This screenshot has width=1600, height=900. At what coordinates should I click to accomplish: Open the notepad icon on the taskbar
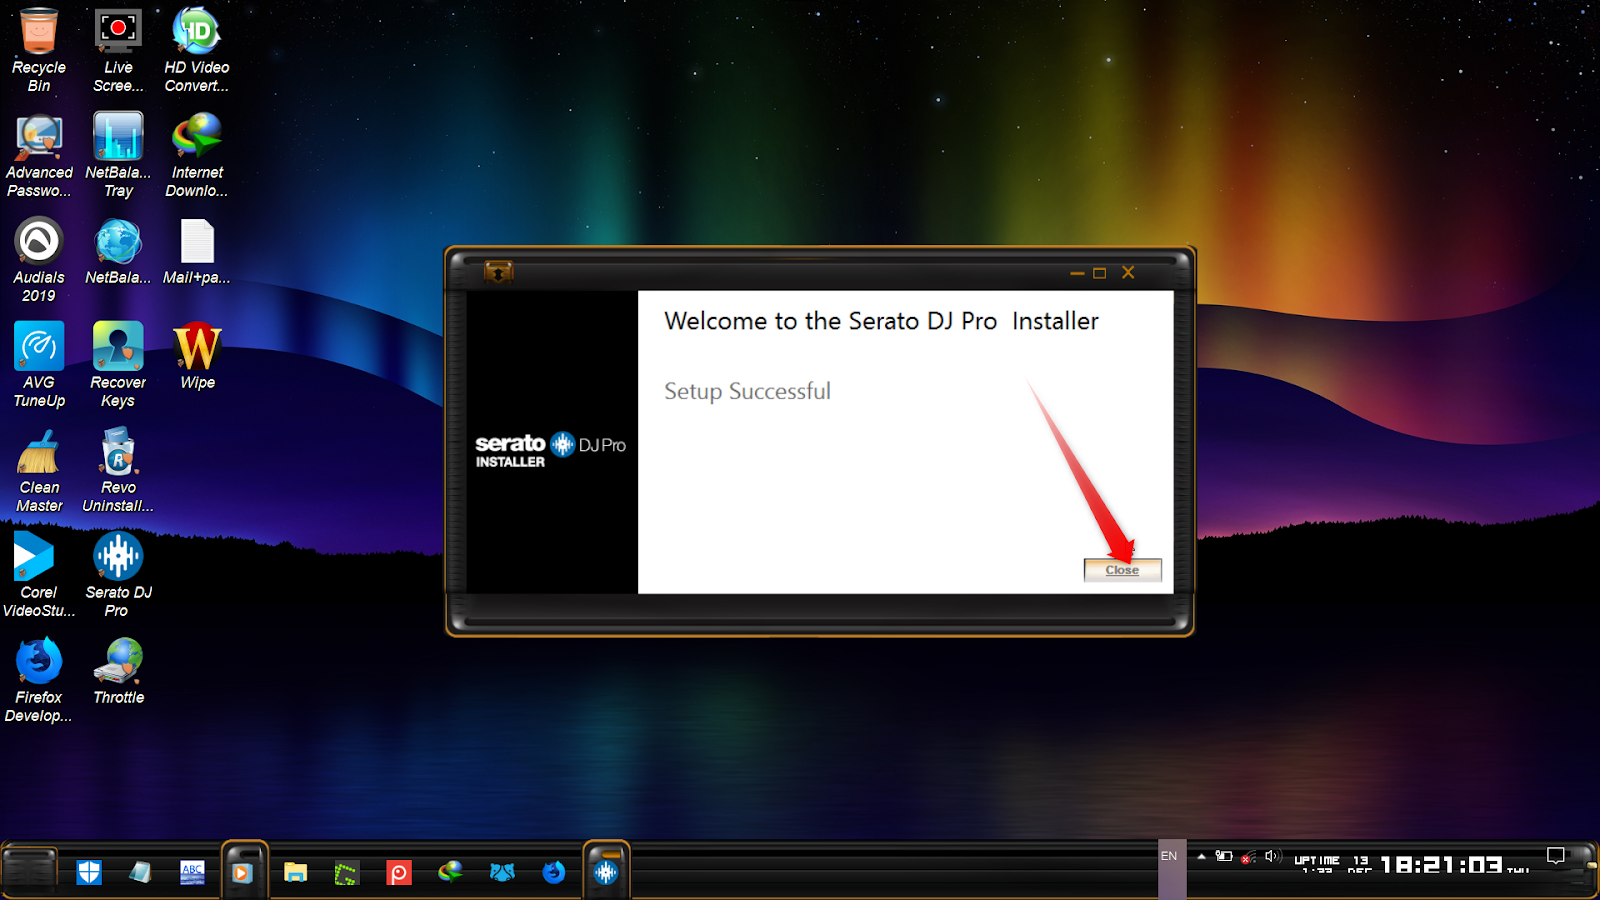[x=141, y=872]
